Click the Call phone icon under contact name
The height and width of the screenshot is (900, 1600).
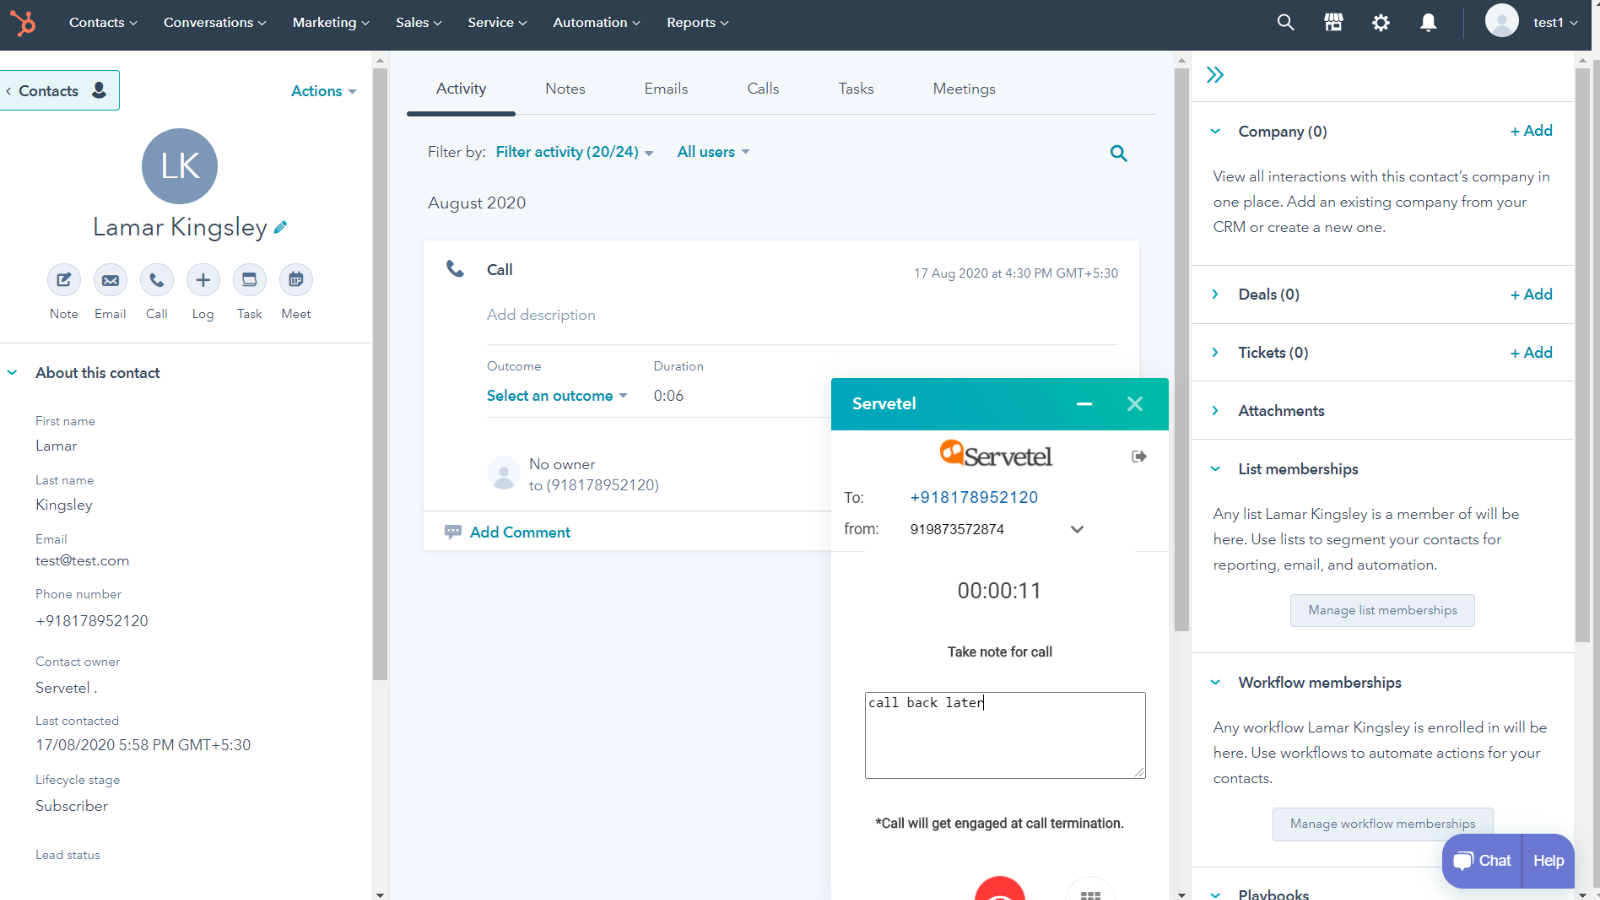[157, 280]
